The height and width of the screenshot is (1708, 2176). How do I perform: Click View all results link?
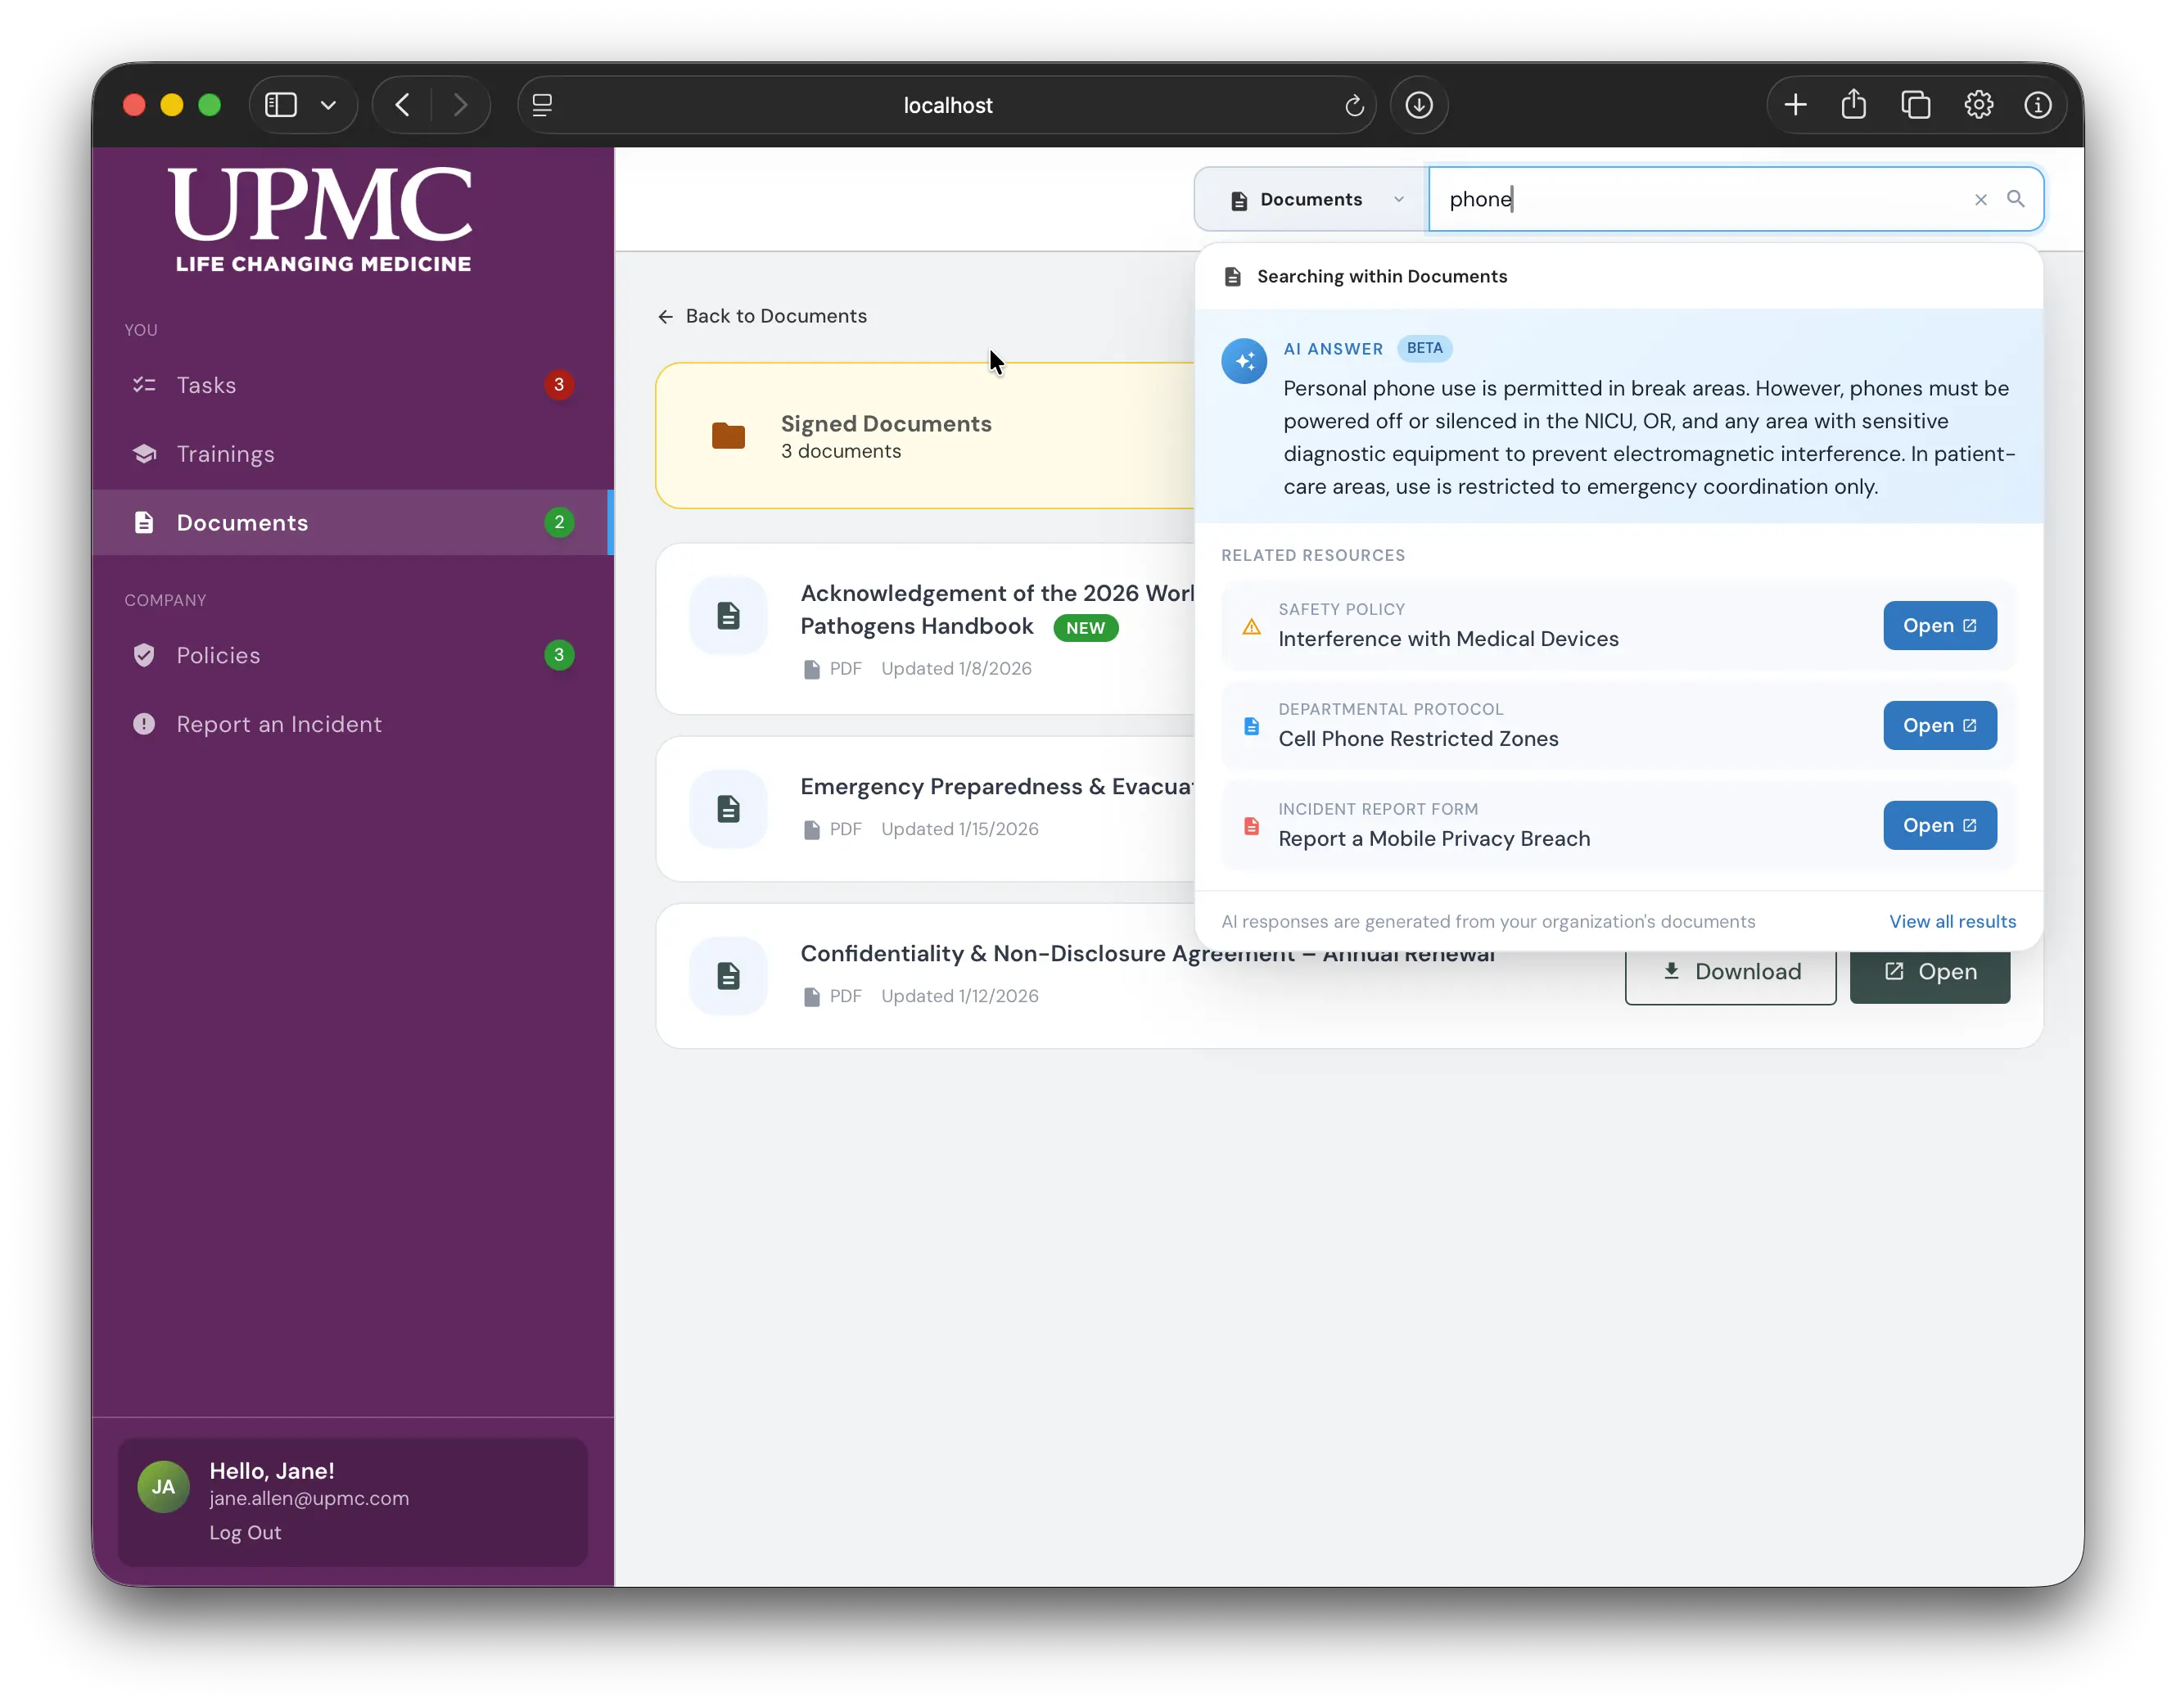1952,922
